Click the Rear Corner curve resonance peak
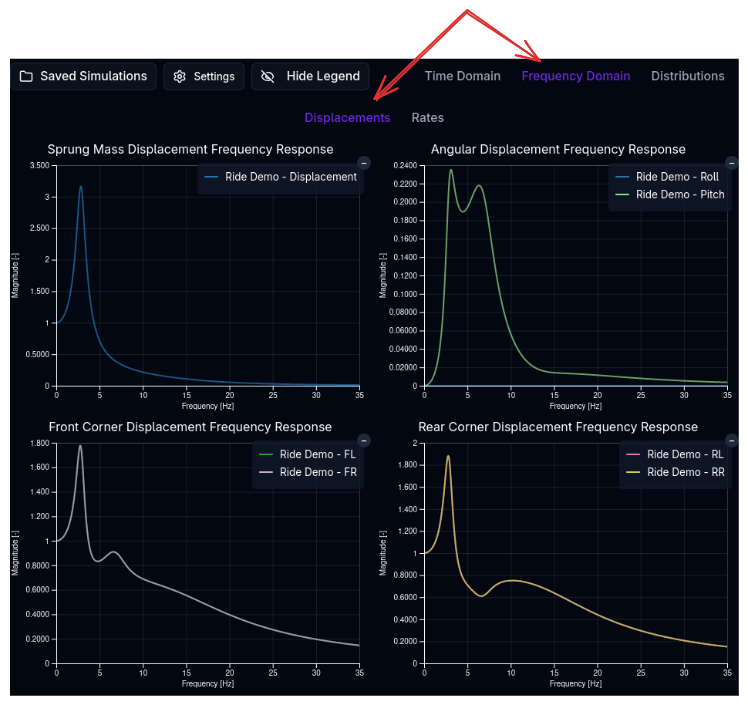 448,456
